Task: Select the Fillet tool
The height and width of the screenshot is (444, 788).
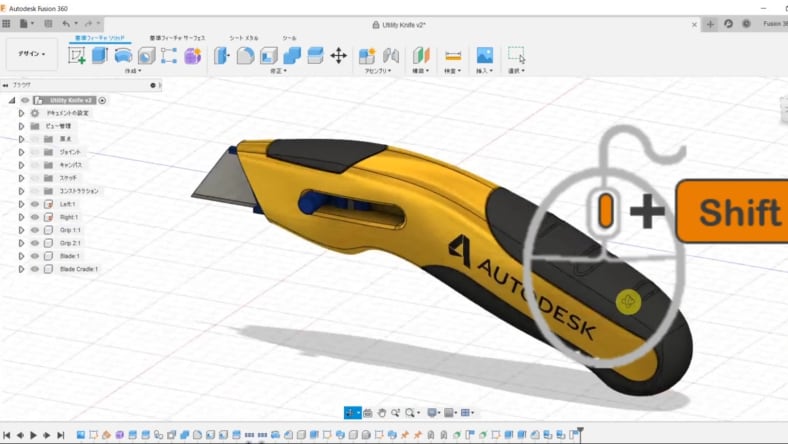Action: pyautogui.click(x=245, y=55)
